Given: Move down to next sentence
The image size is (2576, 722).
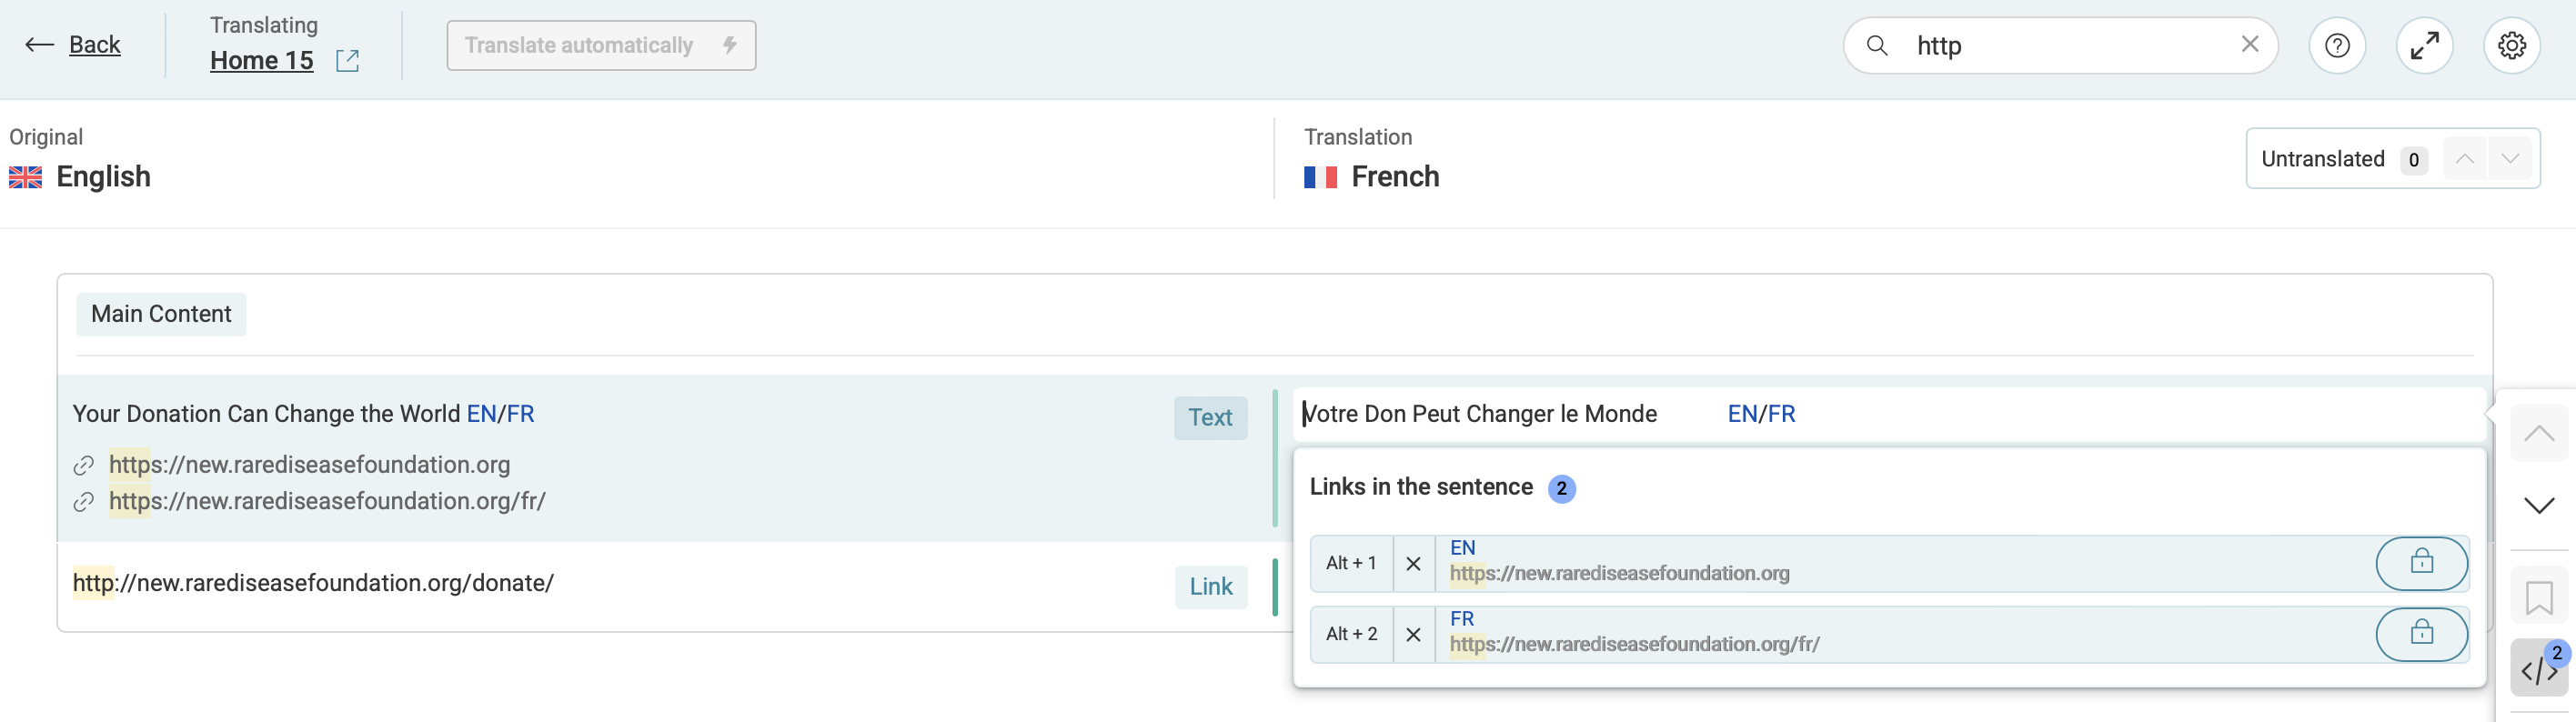Looking at the screenshot, I should tap(2538, 505).
